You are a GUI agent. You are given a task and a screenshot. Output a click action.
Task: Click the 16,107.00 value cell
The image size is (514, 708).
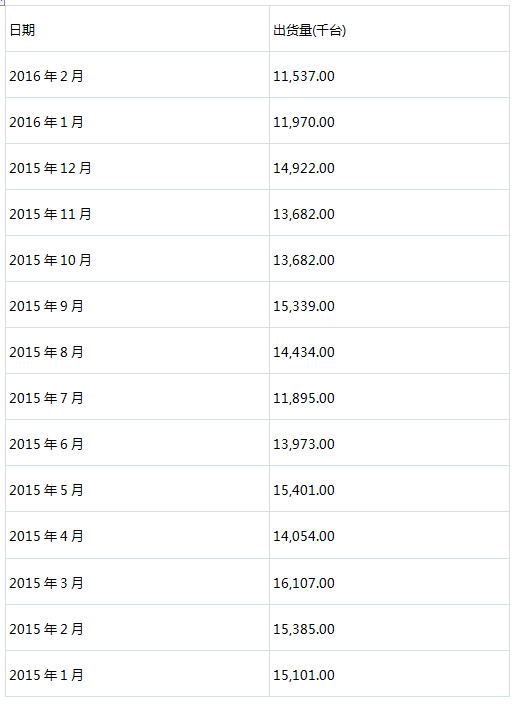tap(389, 582)
